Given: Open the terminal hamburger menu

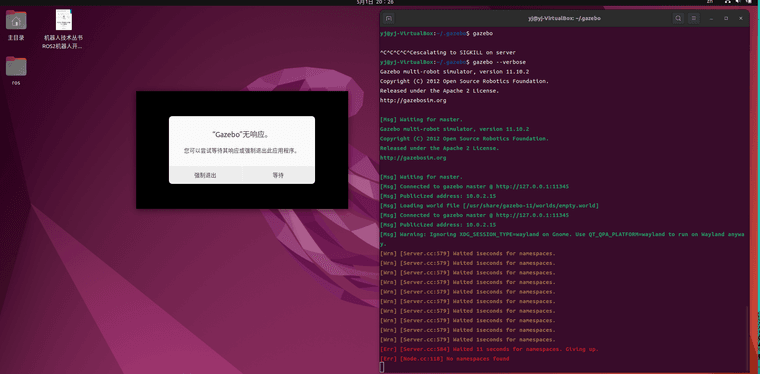Looking at the screenshot, I should 694,18.
